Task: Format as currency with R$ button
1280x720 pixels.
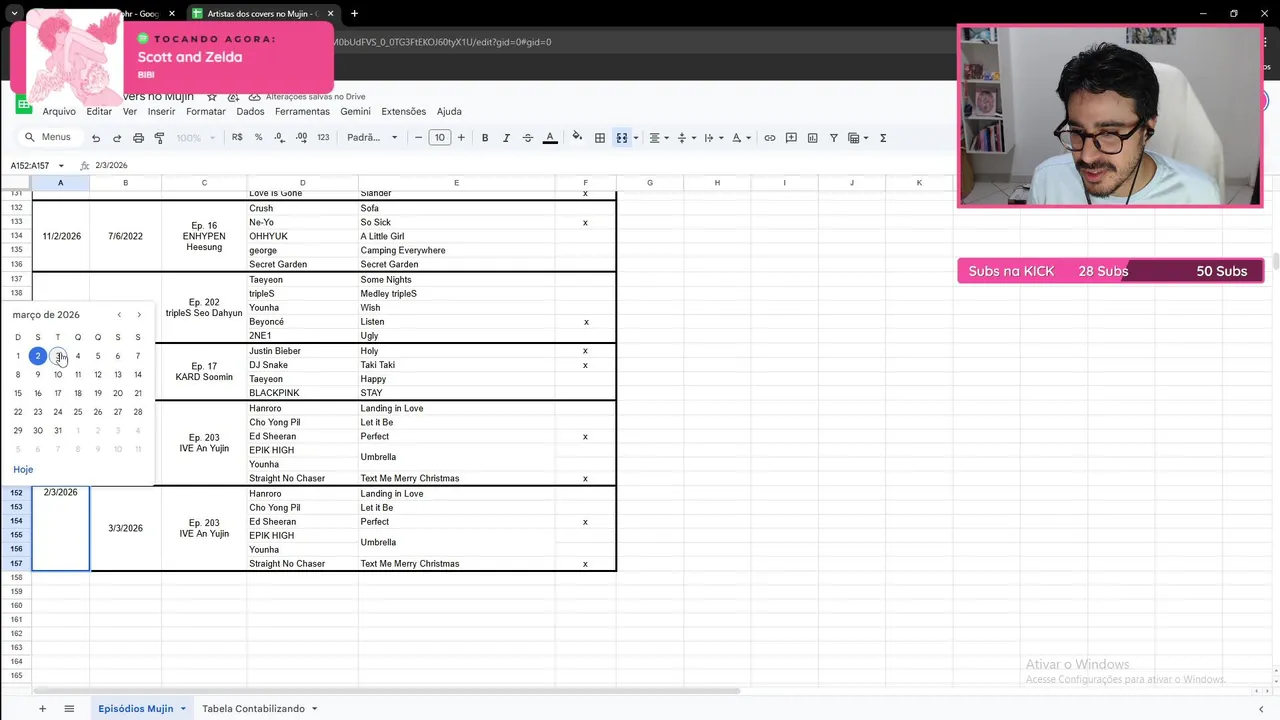Action: tap(237, 138)
